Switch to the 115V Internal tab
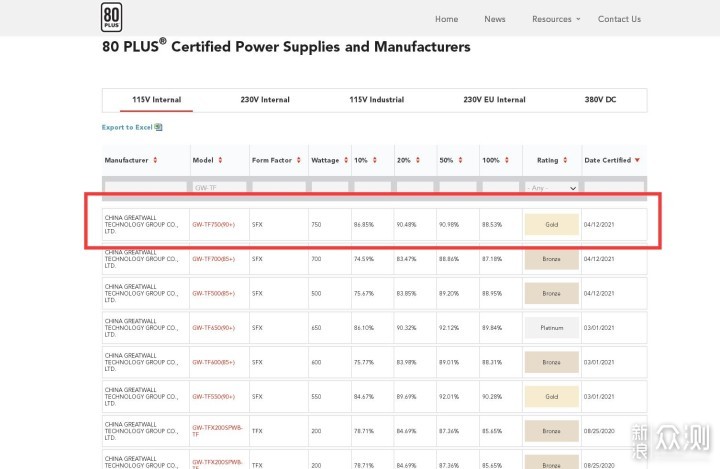The height and width of the screenshot is (469, 720). [157, 100]
